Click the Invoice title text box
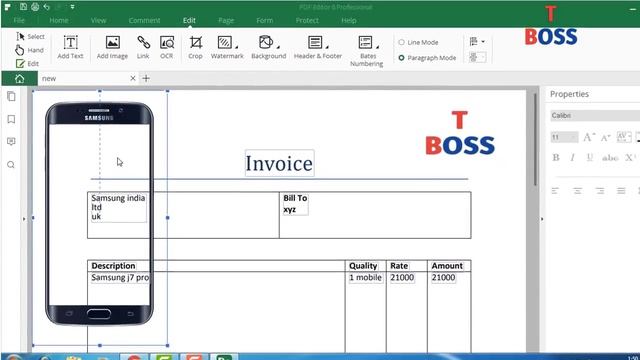Screen dimensions: 640x360 (280, 163)
